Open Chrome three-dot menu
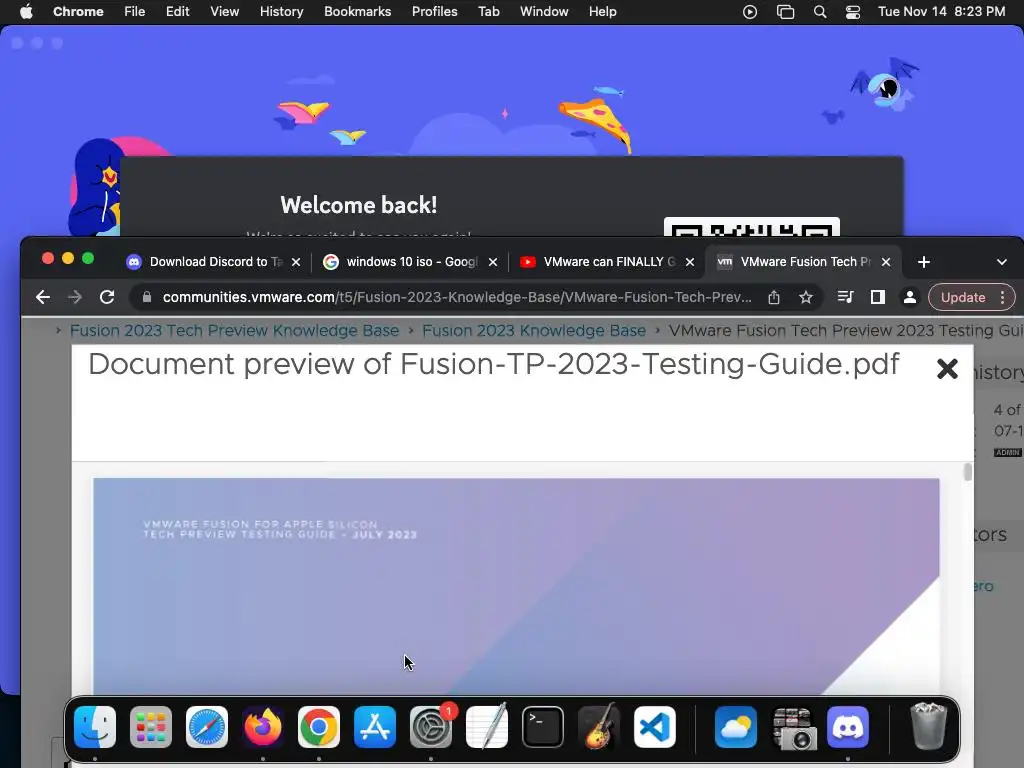 1002,297
